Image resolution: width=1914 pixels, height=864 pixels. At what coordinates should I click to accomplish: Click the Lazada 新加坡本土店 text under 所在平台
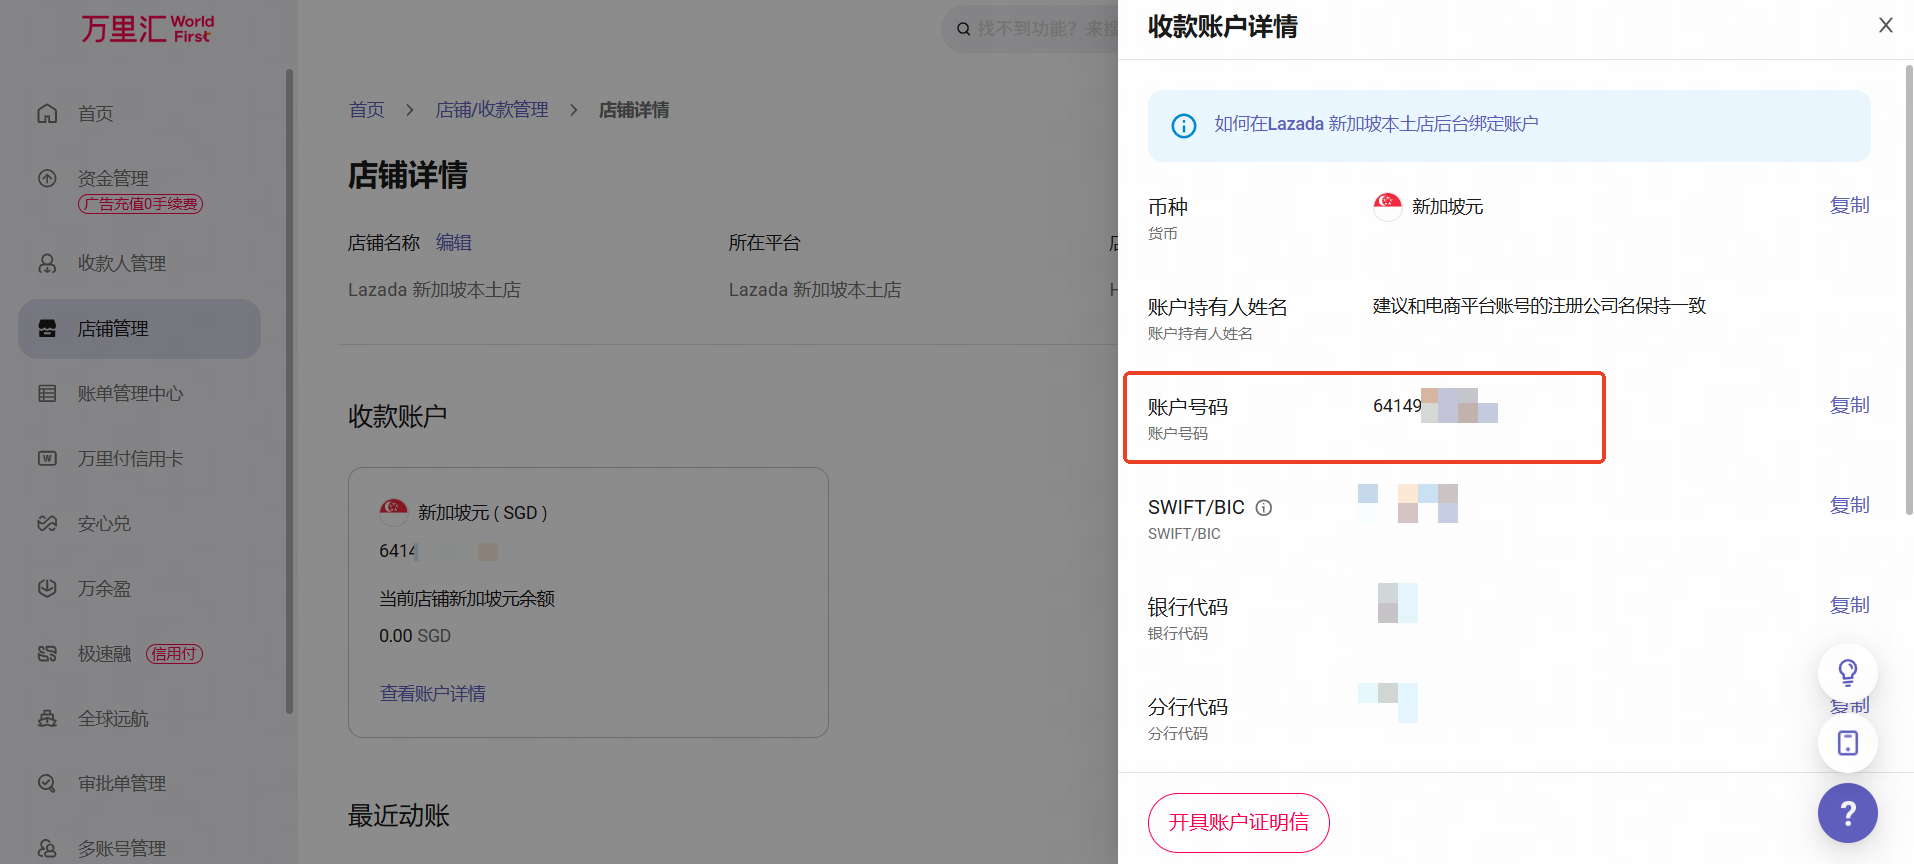pyautogui.click(x=815, y=290)
